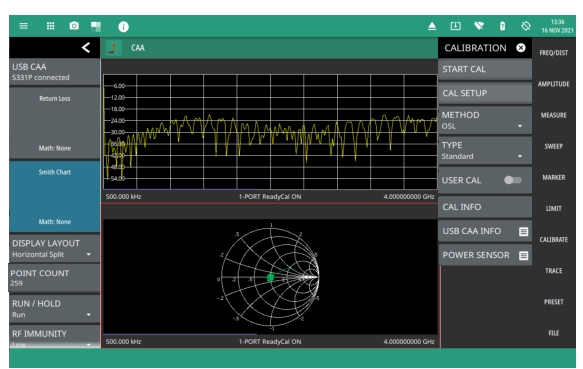
Task: Open the RUN / HOLD dropdown
Action: tap(54, 309)
